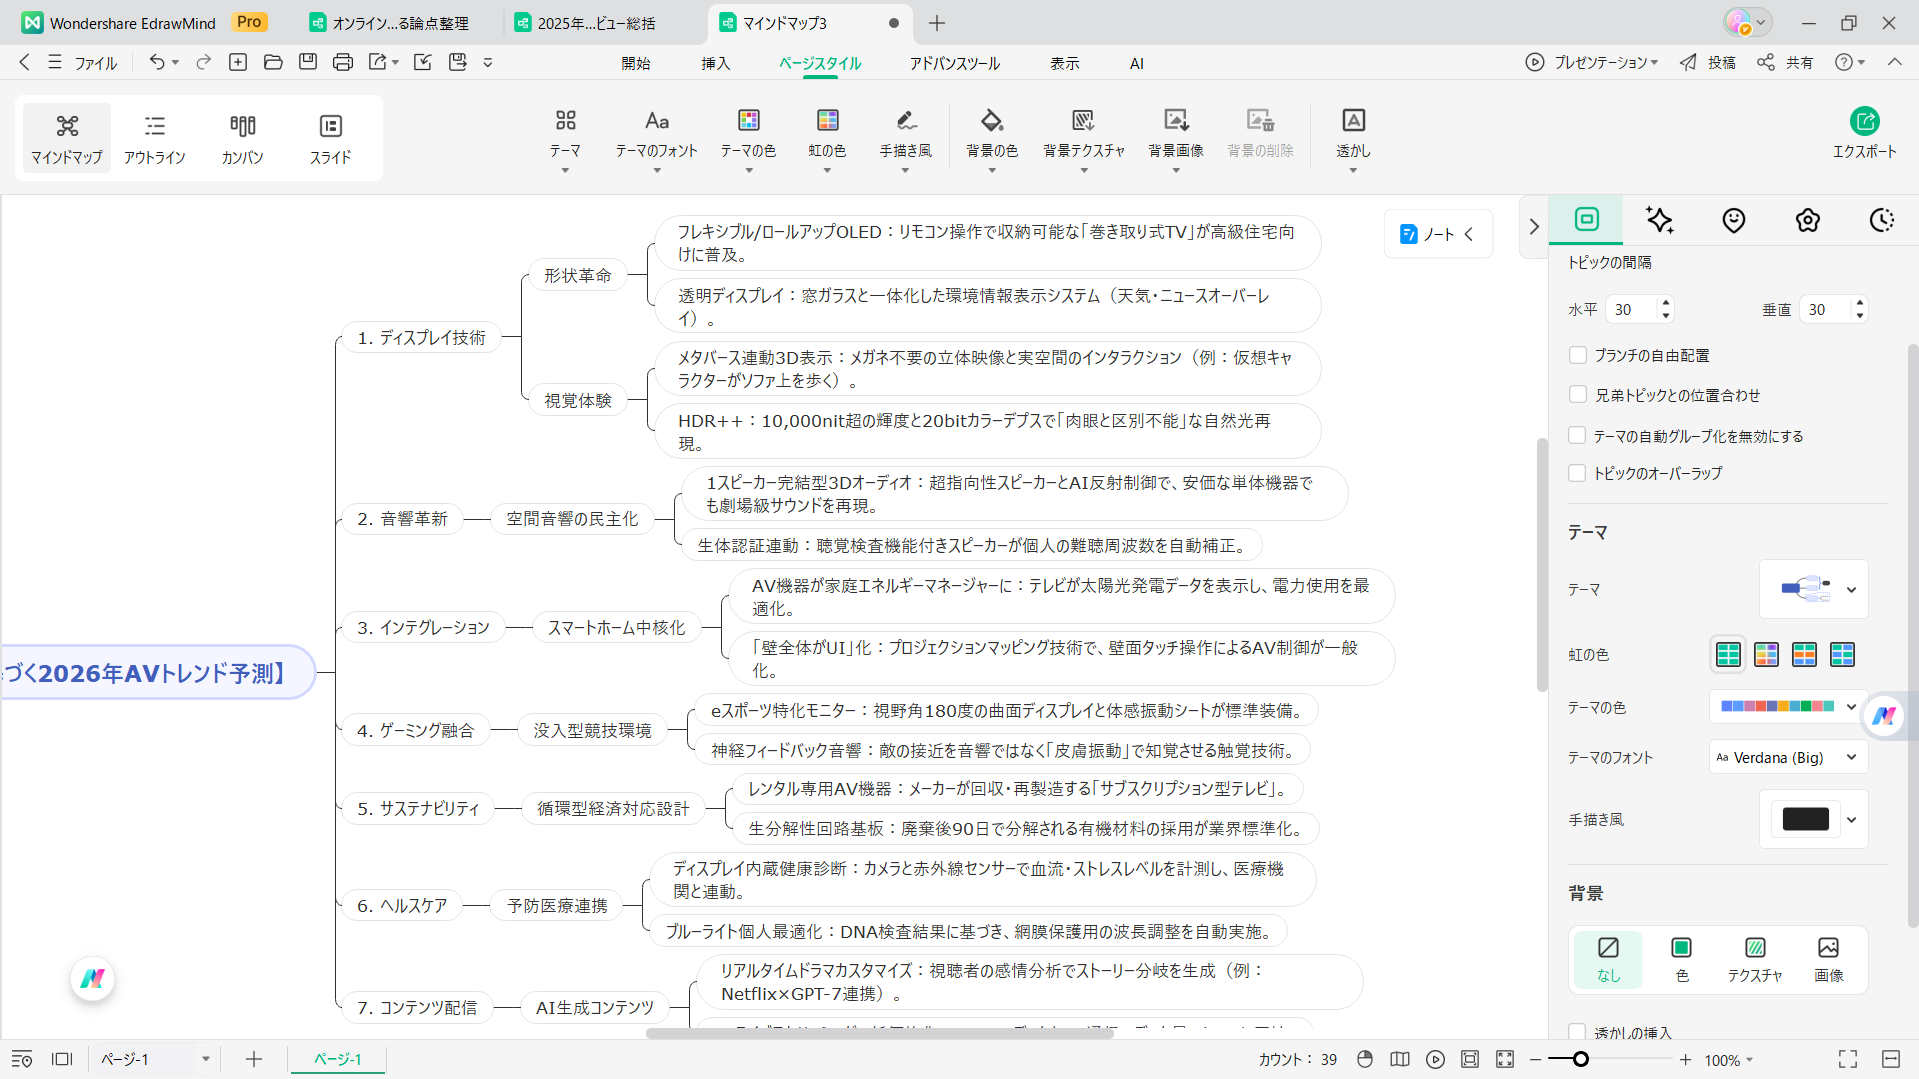Click the play presentation icon in status bar

coord(1435,1059)
